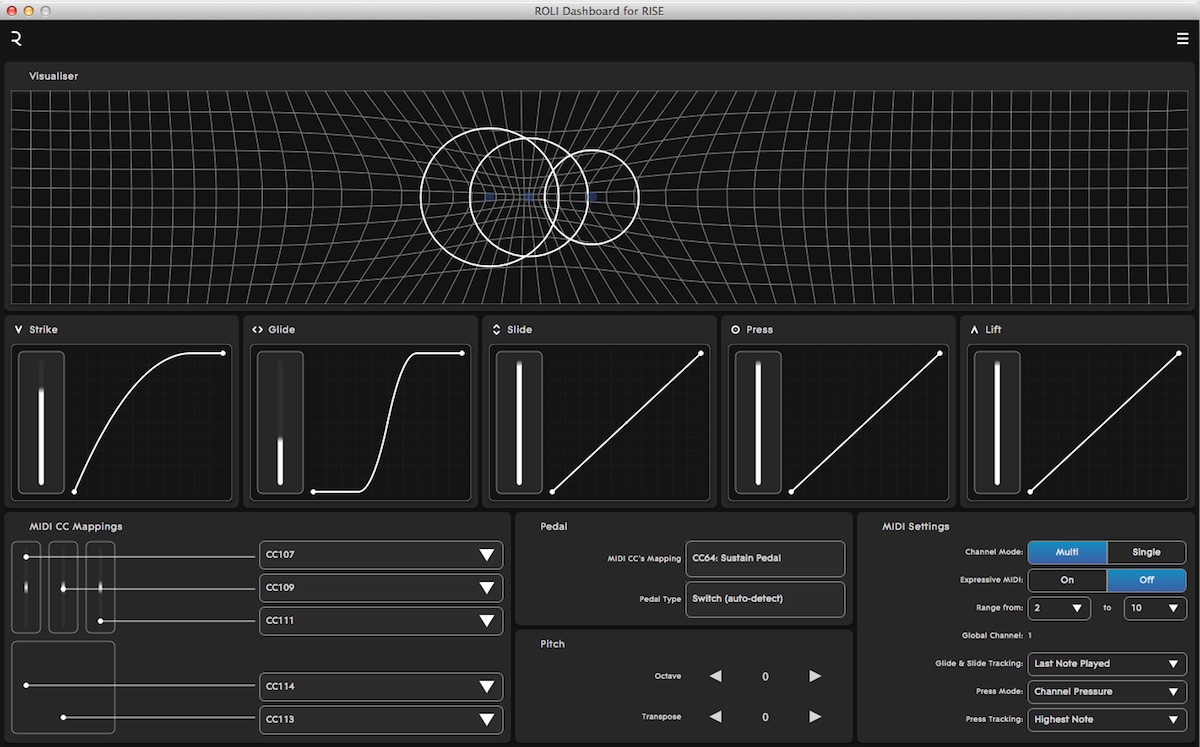Increase Transpose with the right arrow
This screenshot has height=747, width=1200.
click(815, 716)
